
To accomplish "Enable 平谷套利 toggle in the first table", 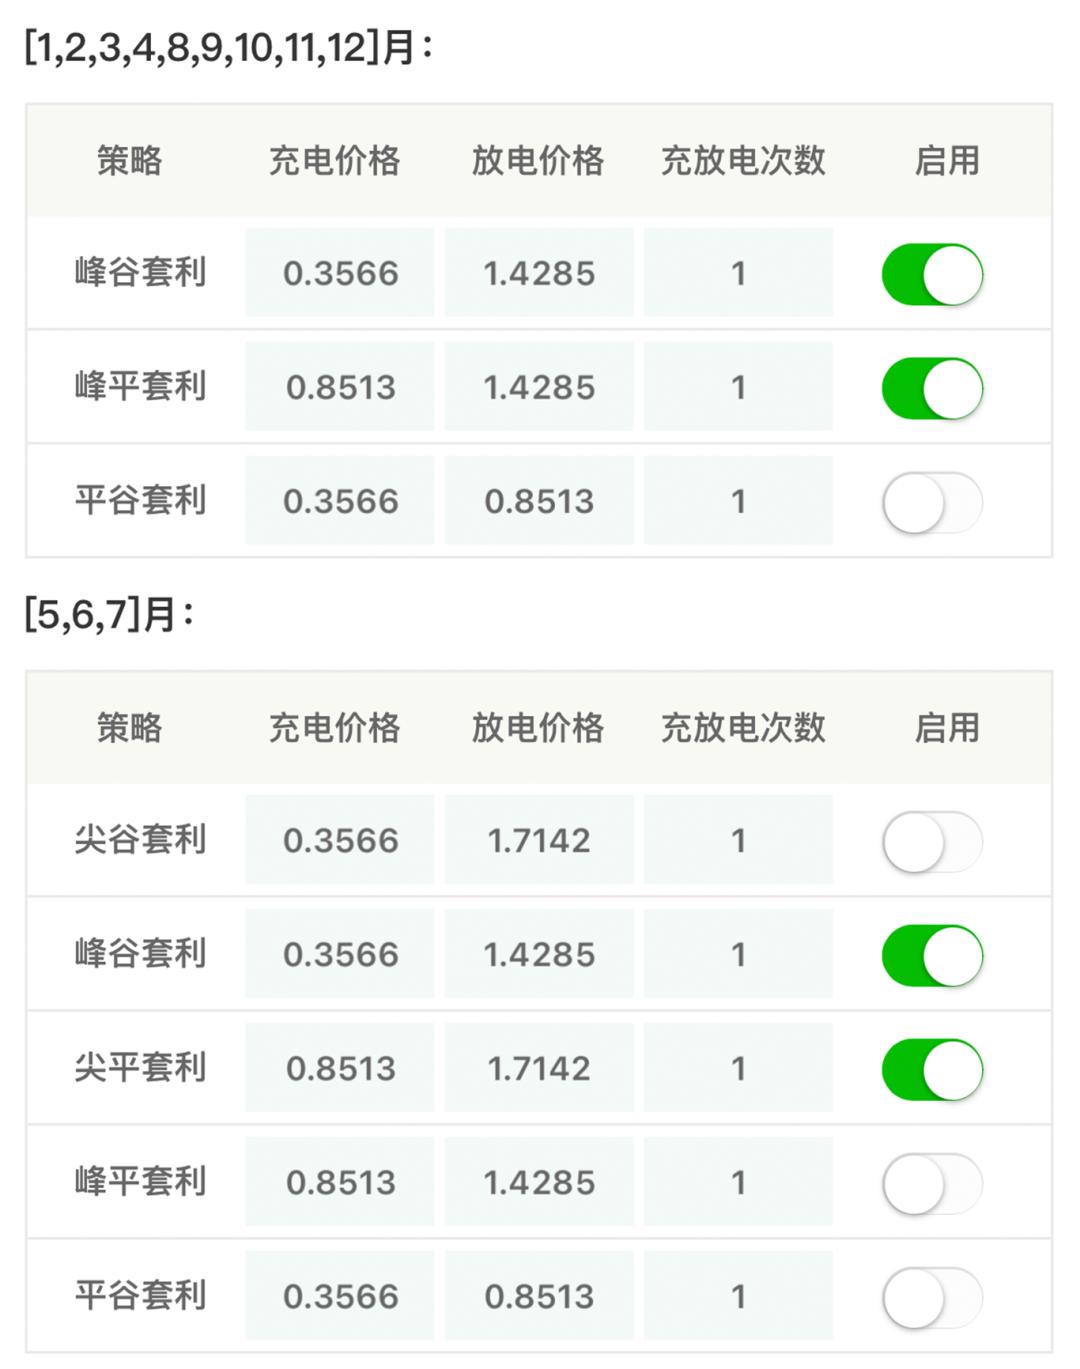I will (931, 500).
